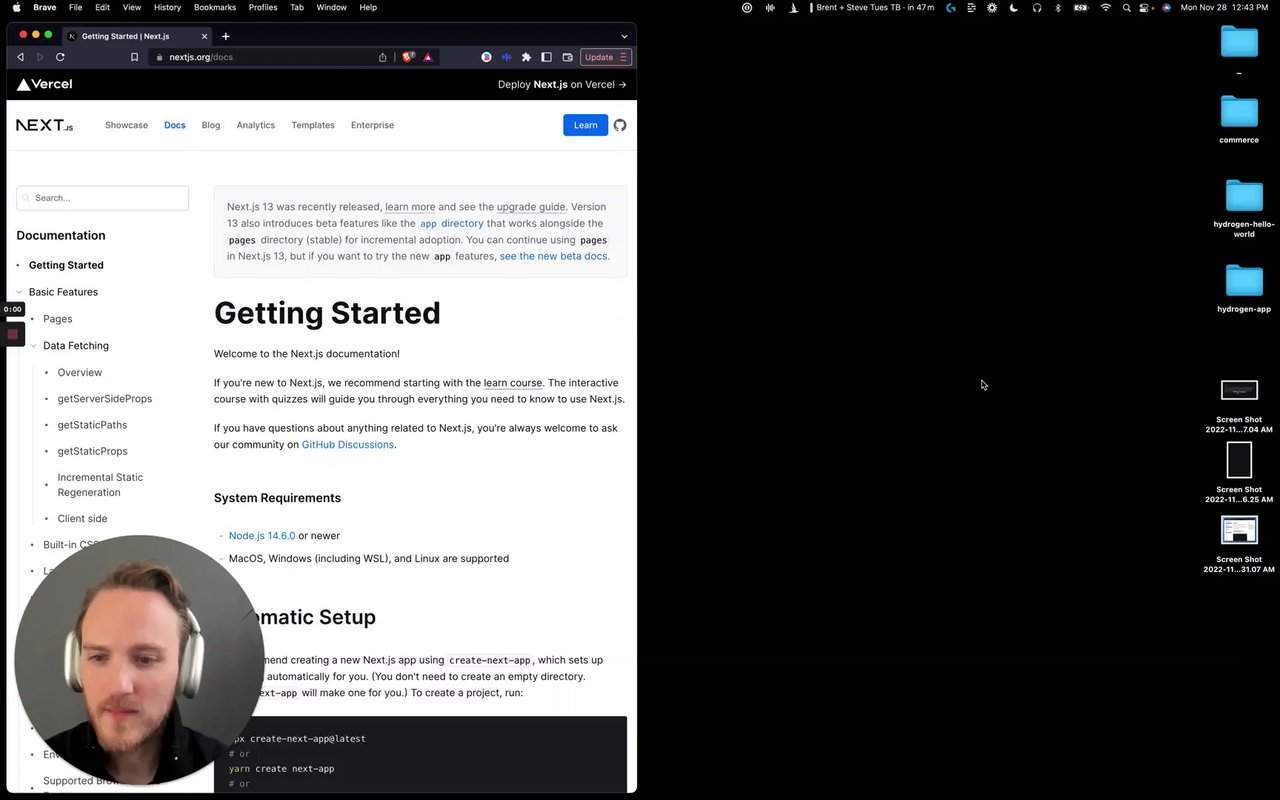The height and width of the screenshot is (800, 1280).
Task: Open the Brave Wallet icon
Action: (x=567, y=57)
